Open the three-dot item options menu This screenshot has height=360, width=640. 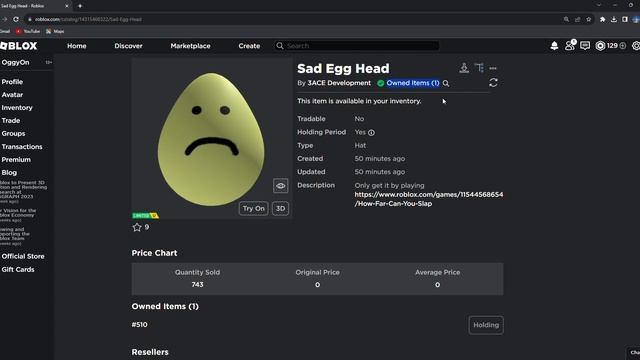coord(493,68)
